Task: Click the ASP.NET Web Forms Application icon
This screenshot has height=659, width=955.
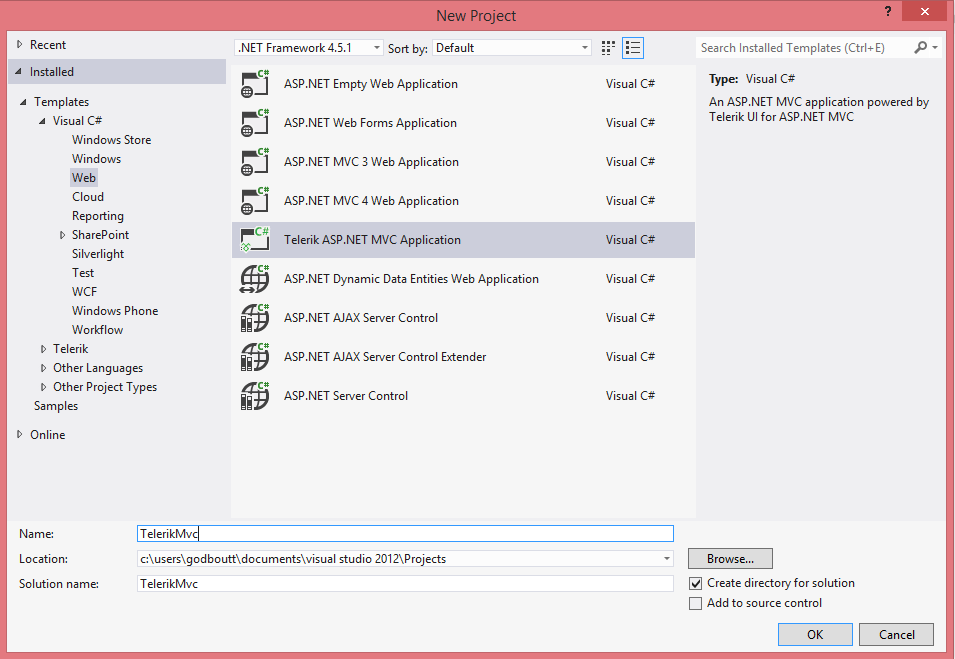Action: [x=255, y=123]
